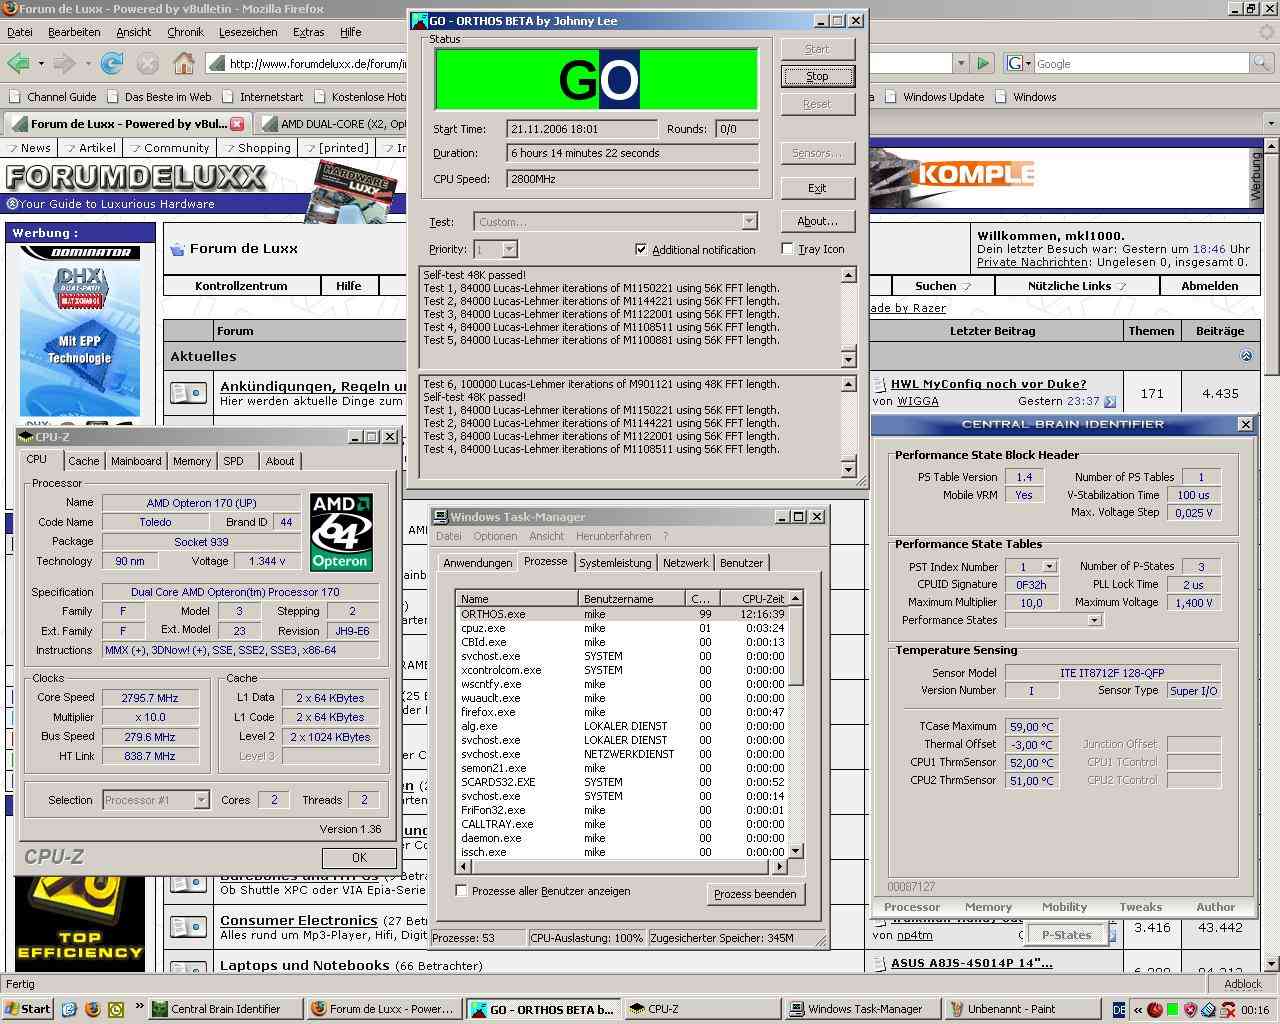The width and height of the screenshot is (1280, 1024).
Task: Reload the page in Firefox
Action: 112,63
